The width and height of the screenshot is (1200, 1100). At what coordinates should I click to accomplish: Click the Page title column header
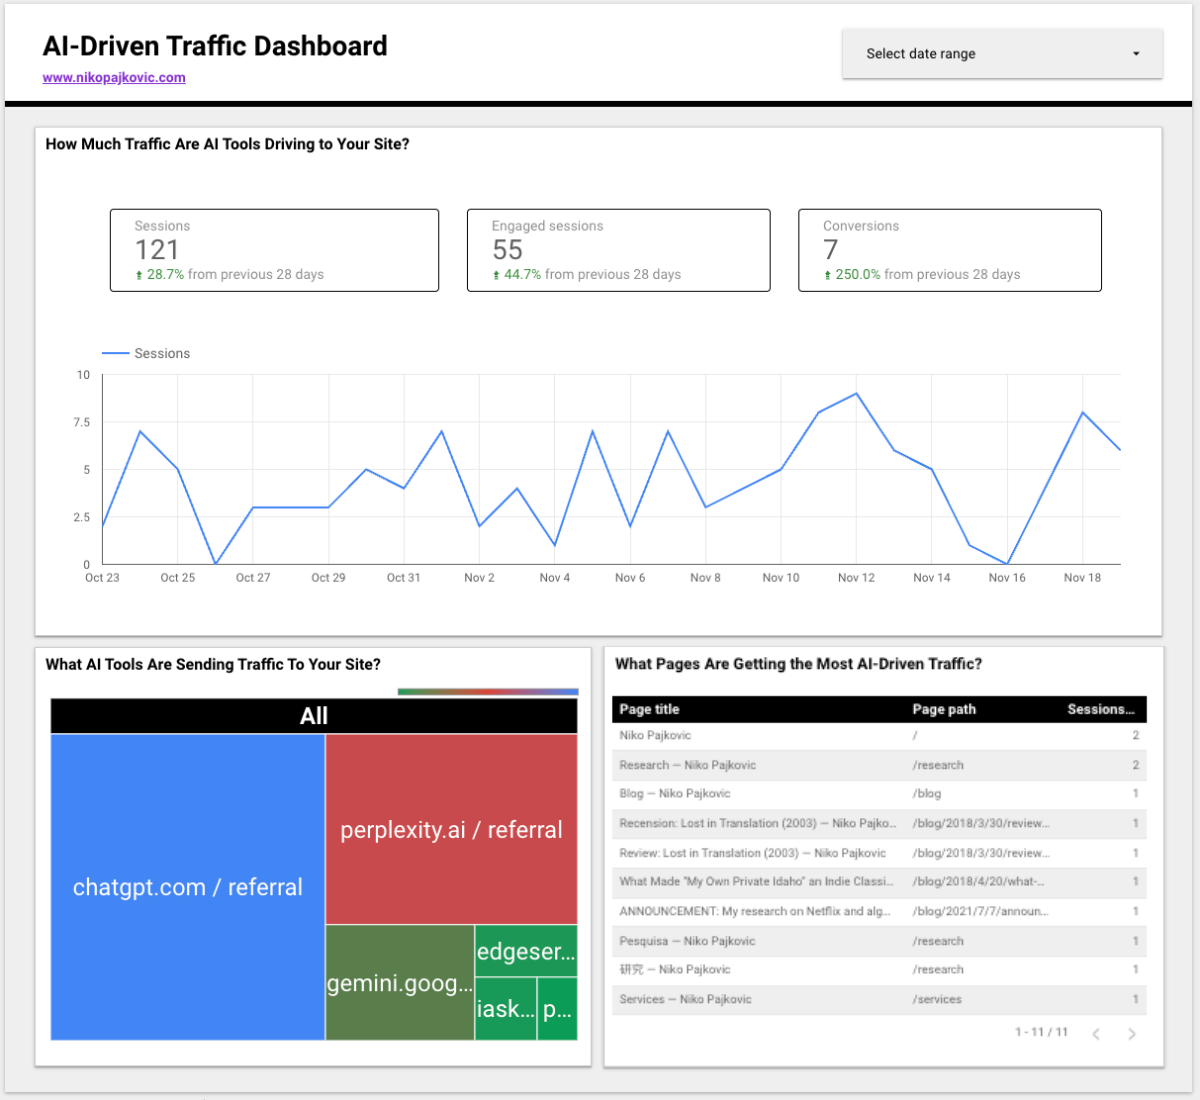coord(649,709)
